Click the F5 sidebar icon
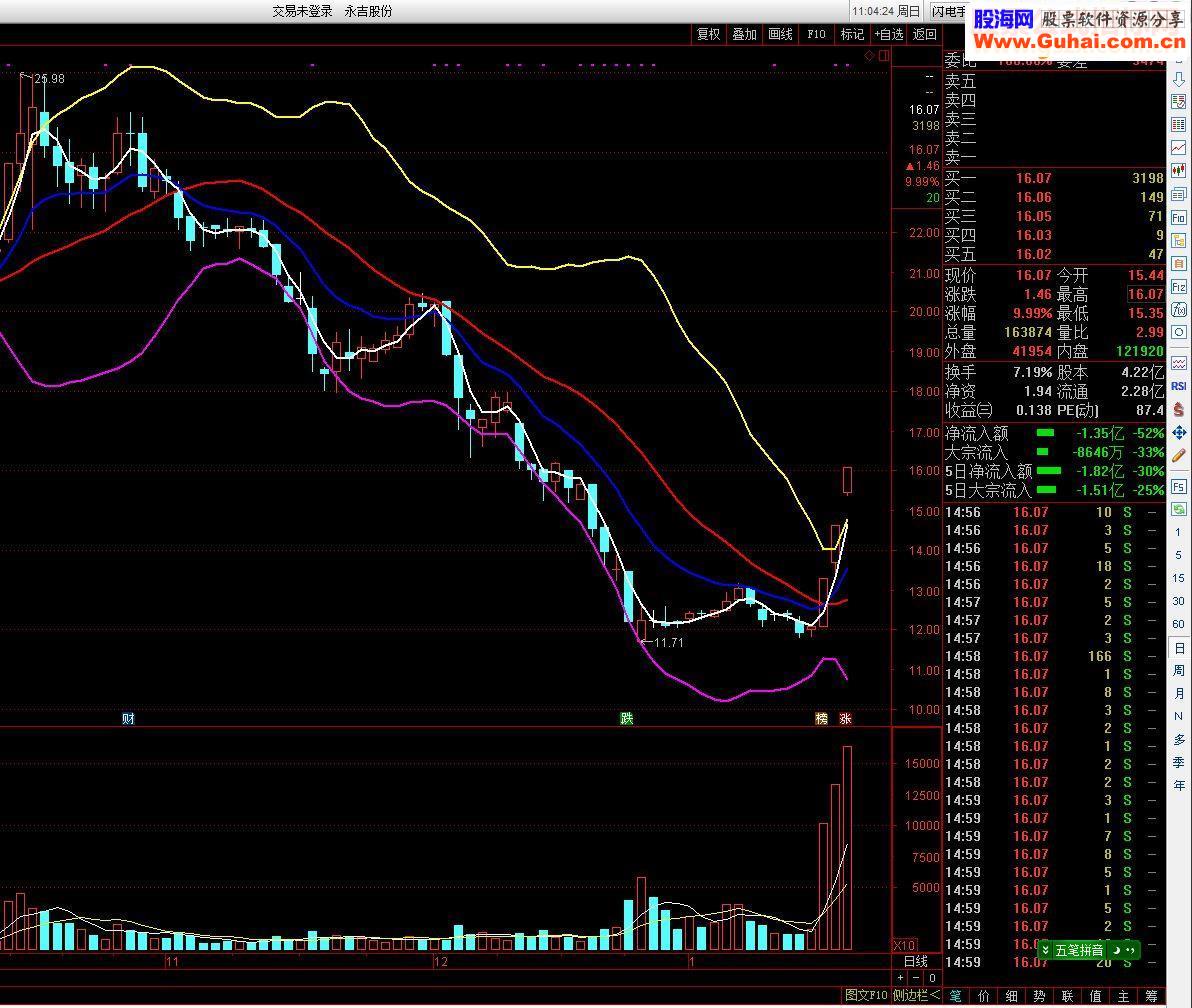The width and height of the screenshot is (1192, 1008). point(1178,487)
